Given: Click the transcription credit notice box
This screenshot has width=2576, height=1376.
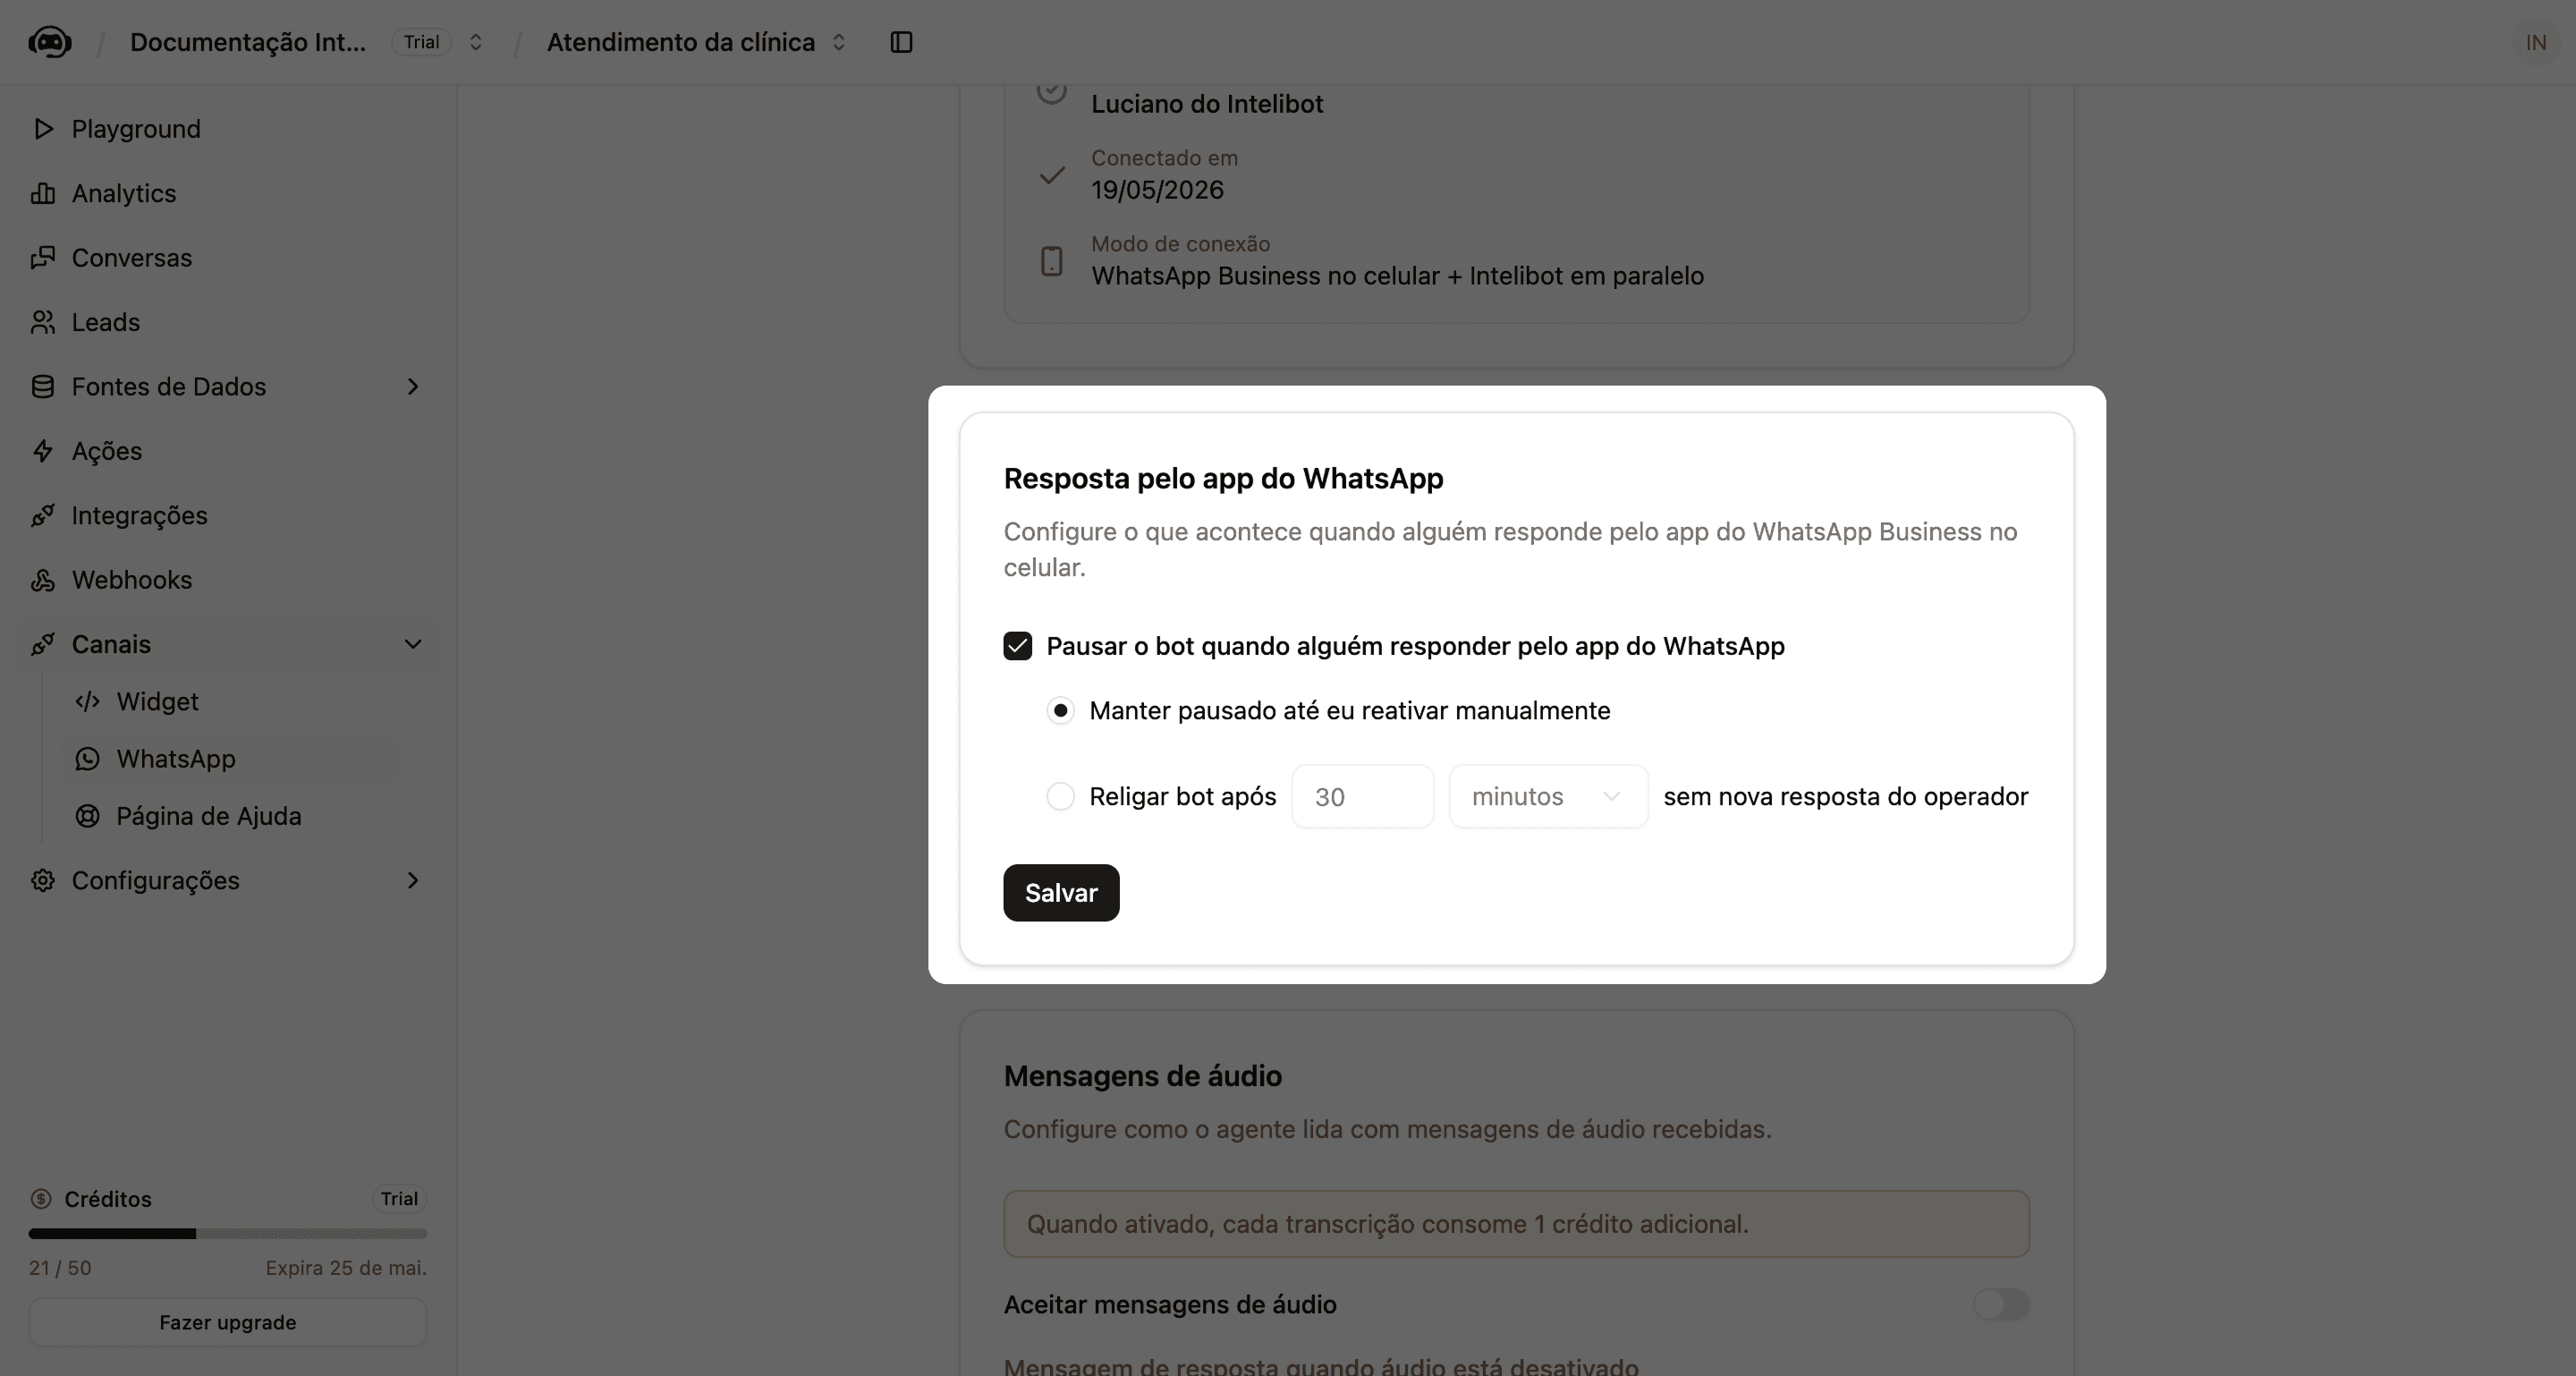Looking at the screenshot, I should click(1516, 1224).
